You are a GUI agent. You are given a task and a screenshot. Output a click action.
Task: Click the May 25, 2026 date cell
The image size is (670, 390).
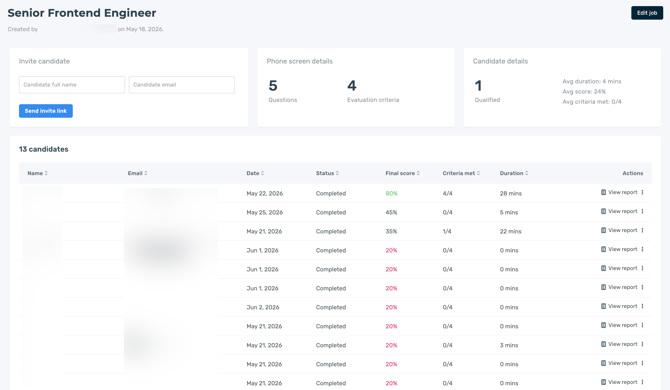264,212
